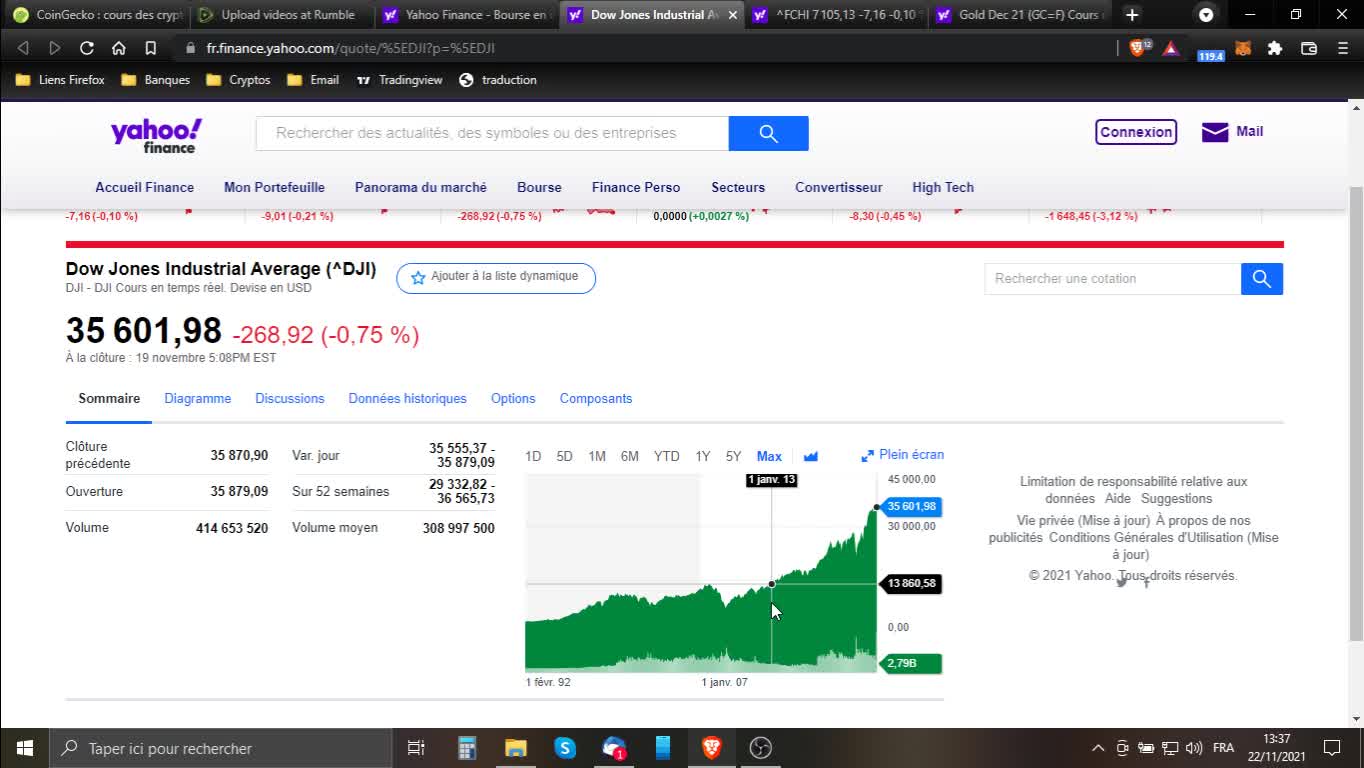Switch to CoinGecko browser tab

97,15
